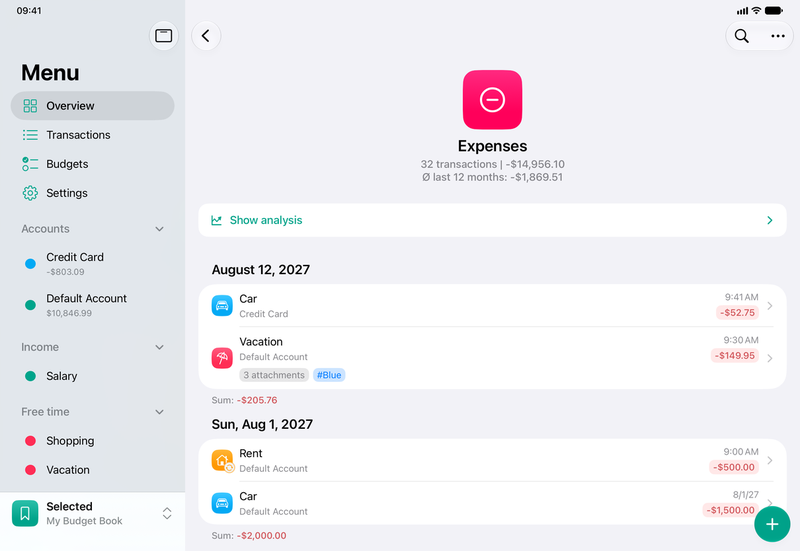The image size is (800, 551).
Task: Toggle the sidebar panel icon
Action: (x=164, y=36)
